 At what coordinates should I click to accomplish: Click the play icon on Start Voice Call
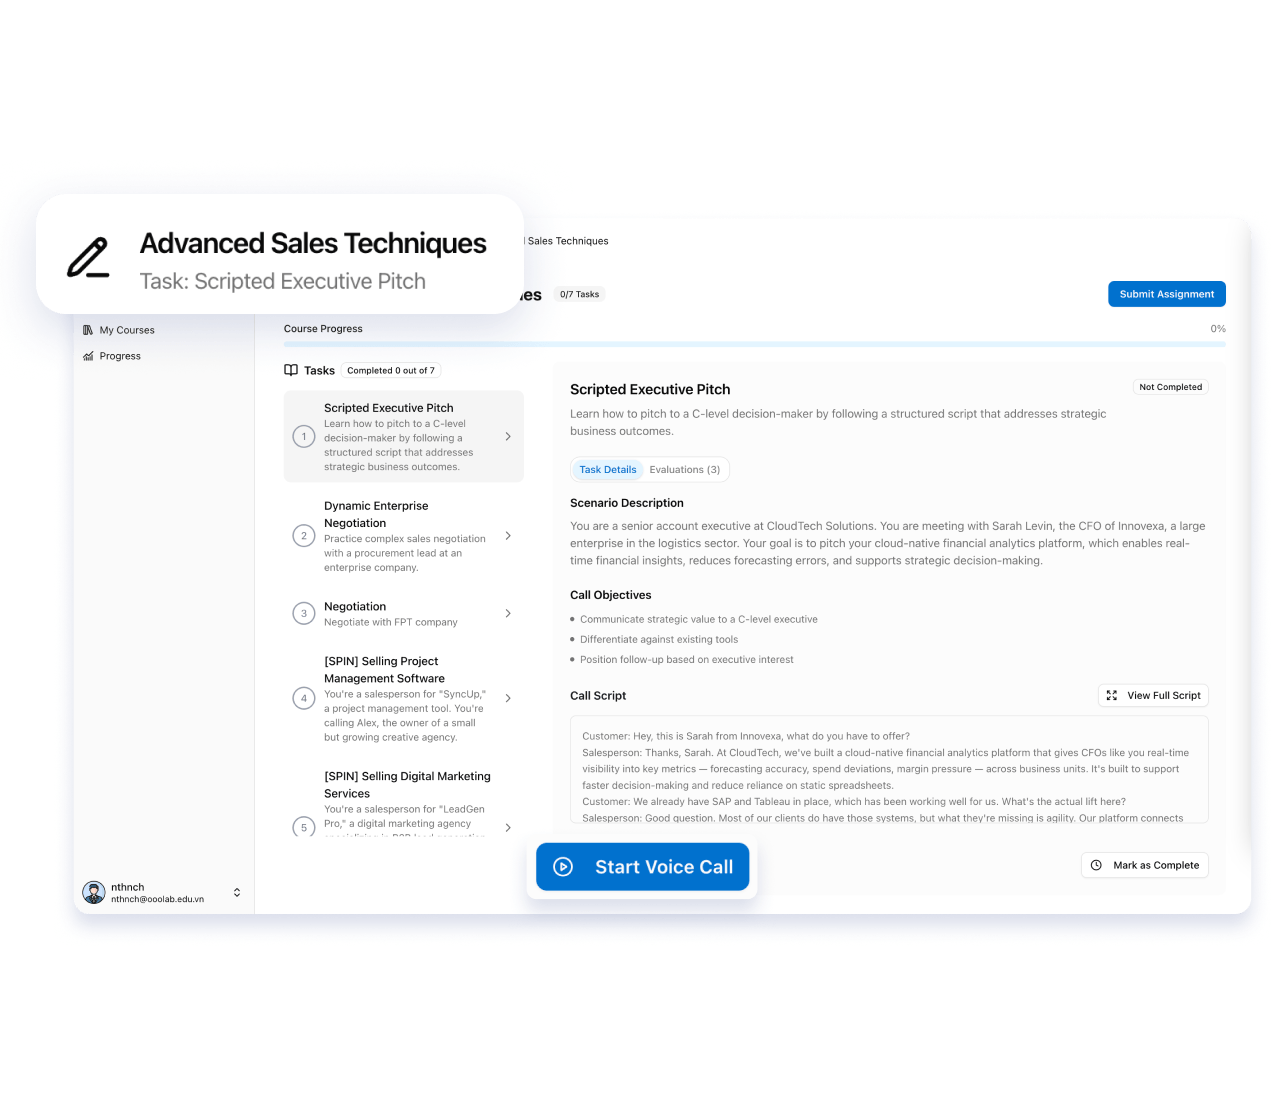563,867
